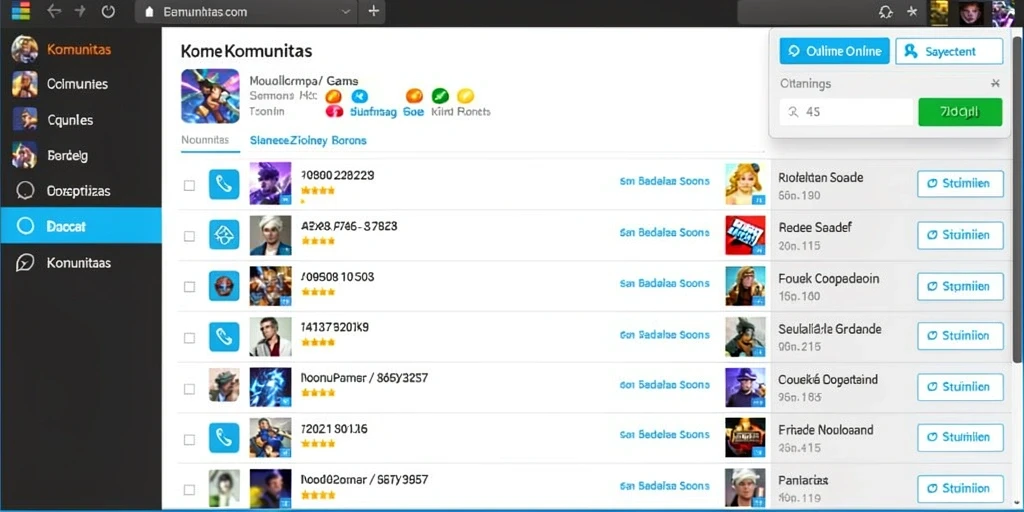The height and width of the screenshot is (512, 1024).
Task: Click the large game cover image in header
Action: [x=210, y=96]
